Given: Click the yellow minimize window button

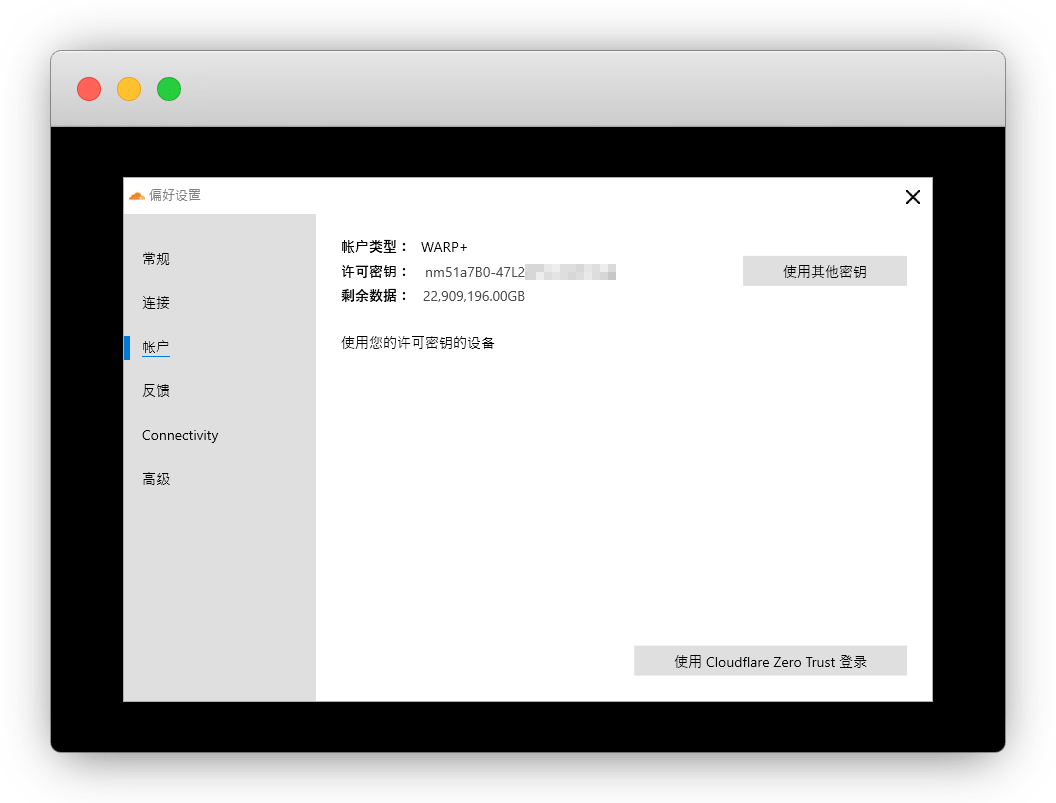Looking at the screenshot, I should tap(129, 89).
